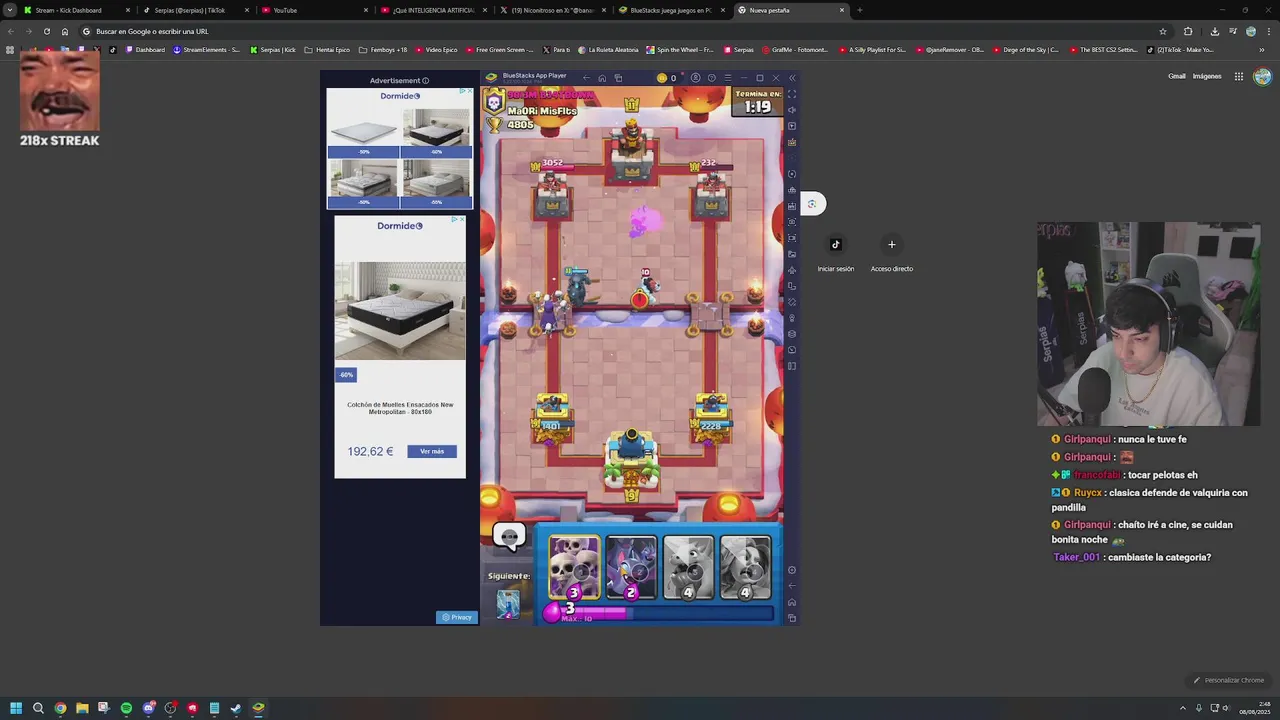
Task: Click the elixir bar in Clash Royale
Action: point(660,612)
